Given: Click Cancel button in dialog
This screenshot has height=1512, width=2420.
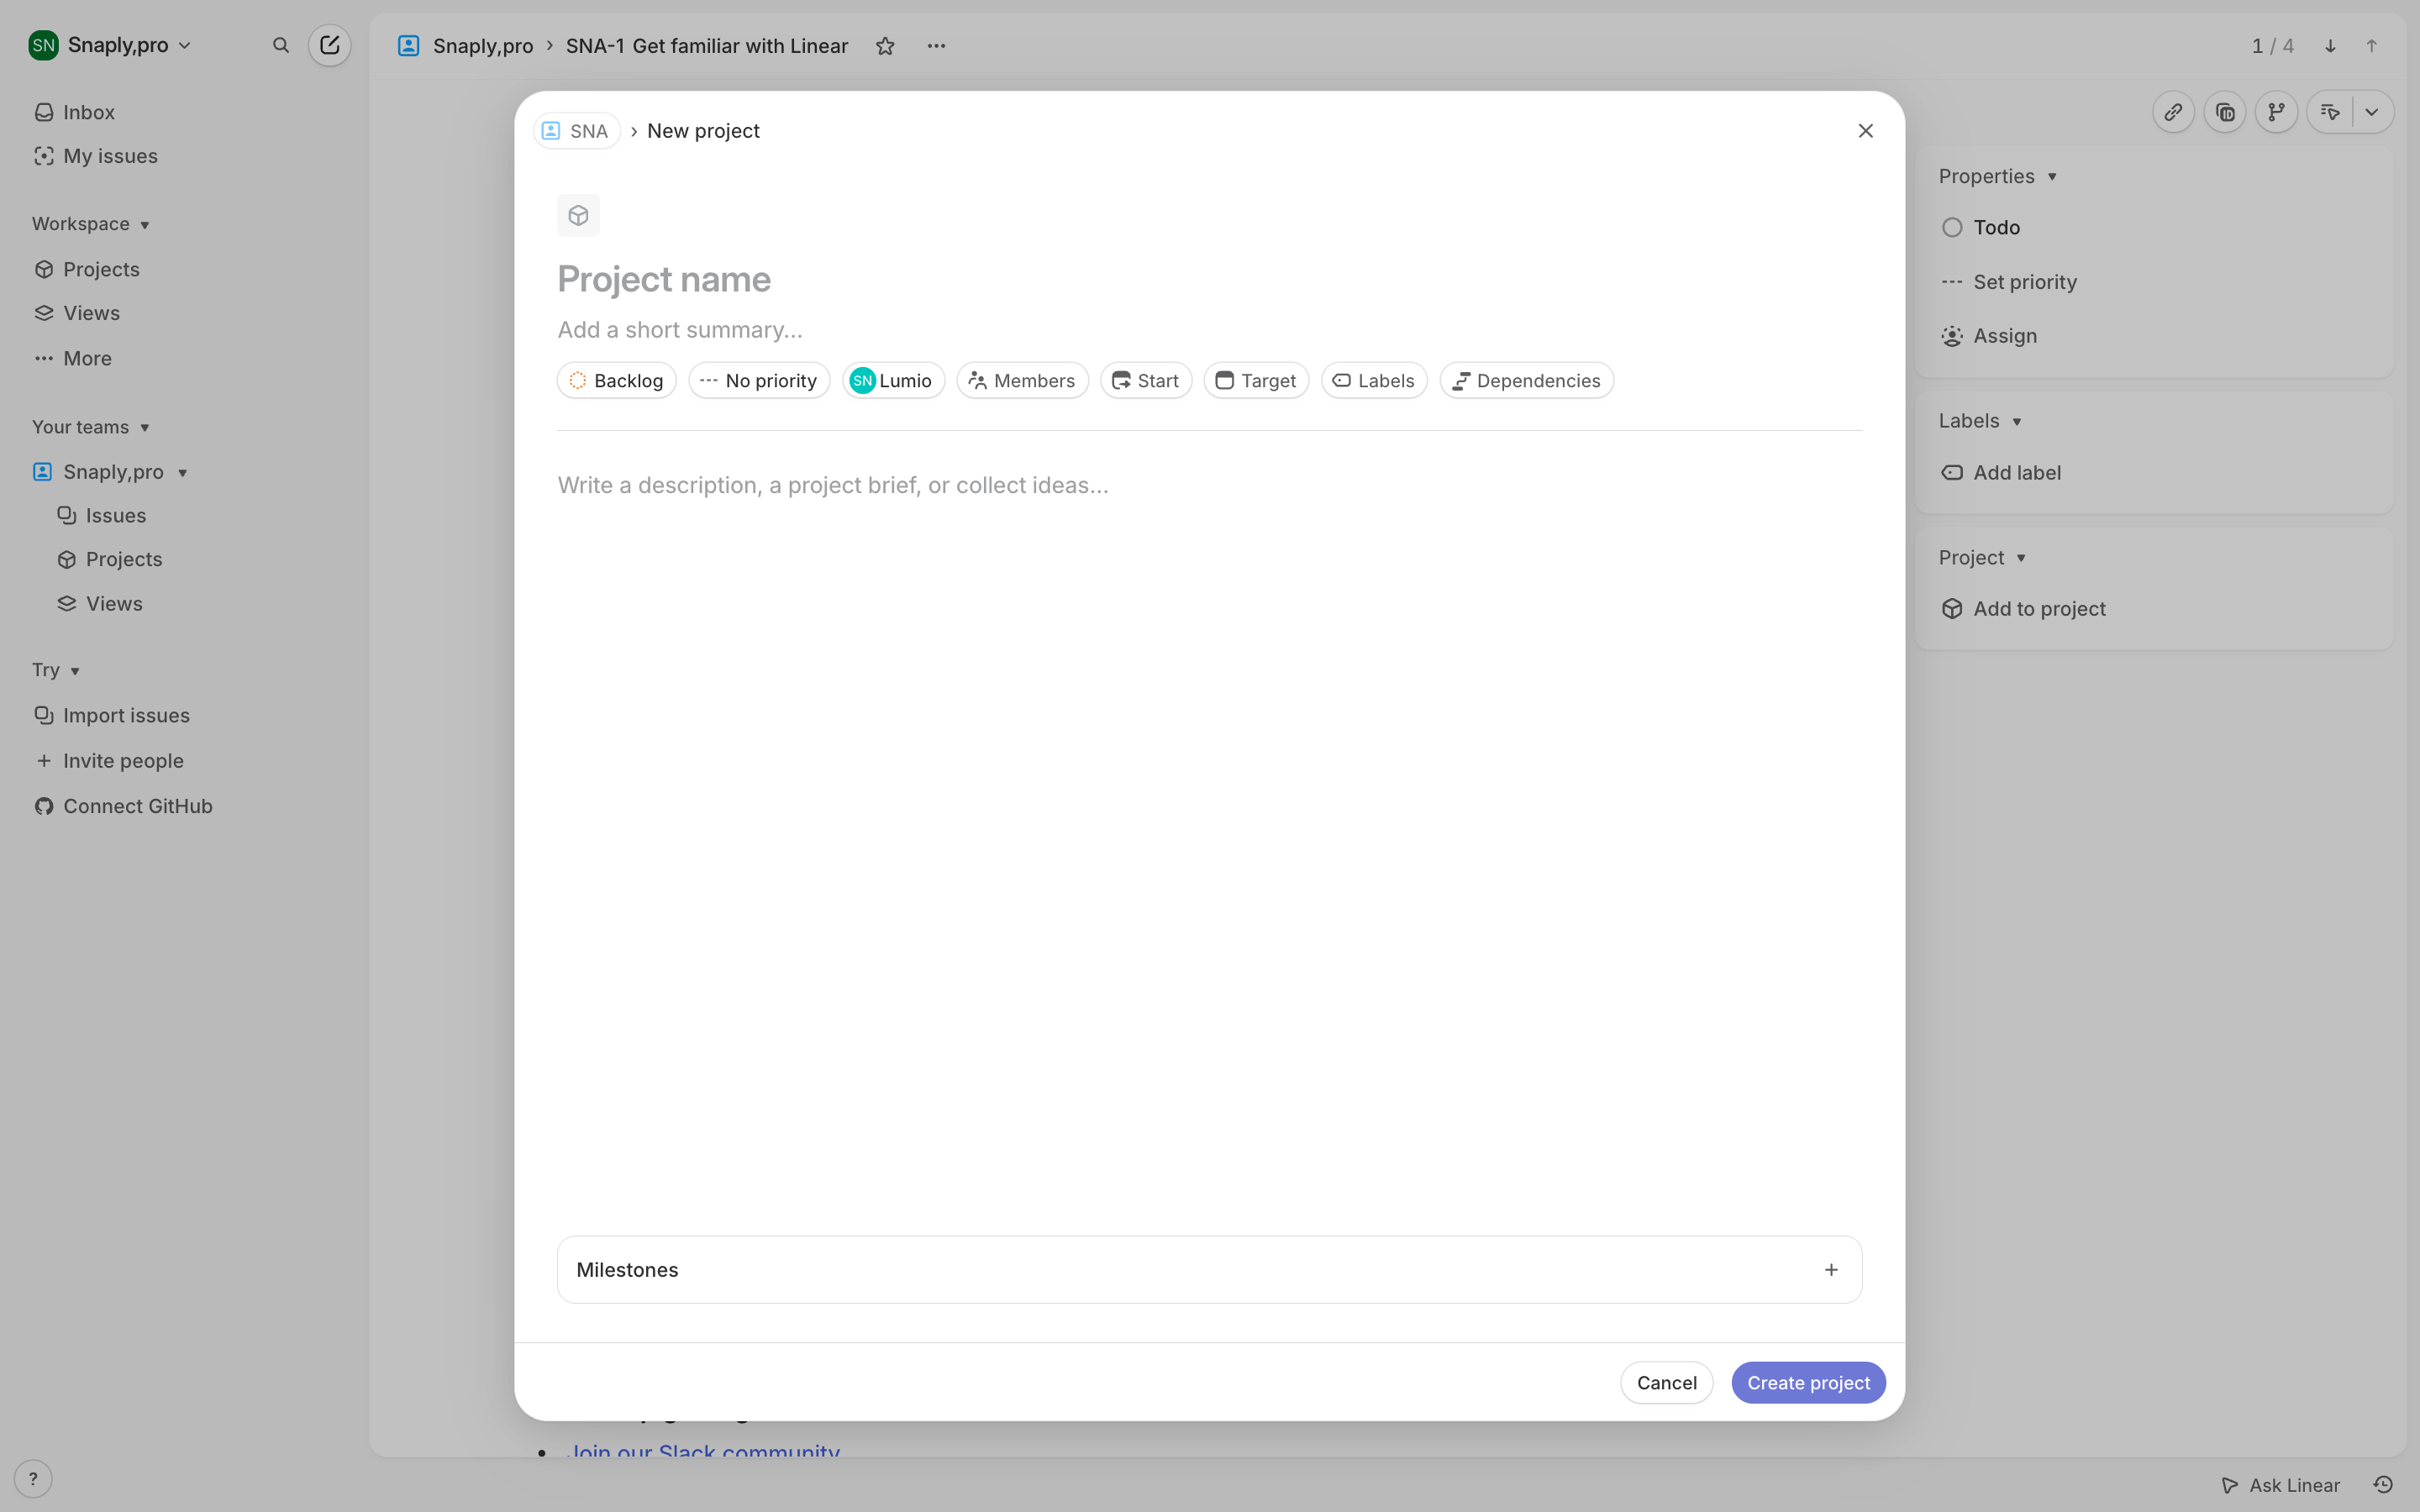Looking at the screenshot, I should click(1666, 1382).
